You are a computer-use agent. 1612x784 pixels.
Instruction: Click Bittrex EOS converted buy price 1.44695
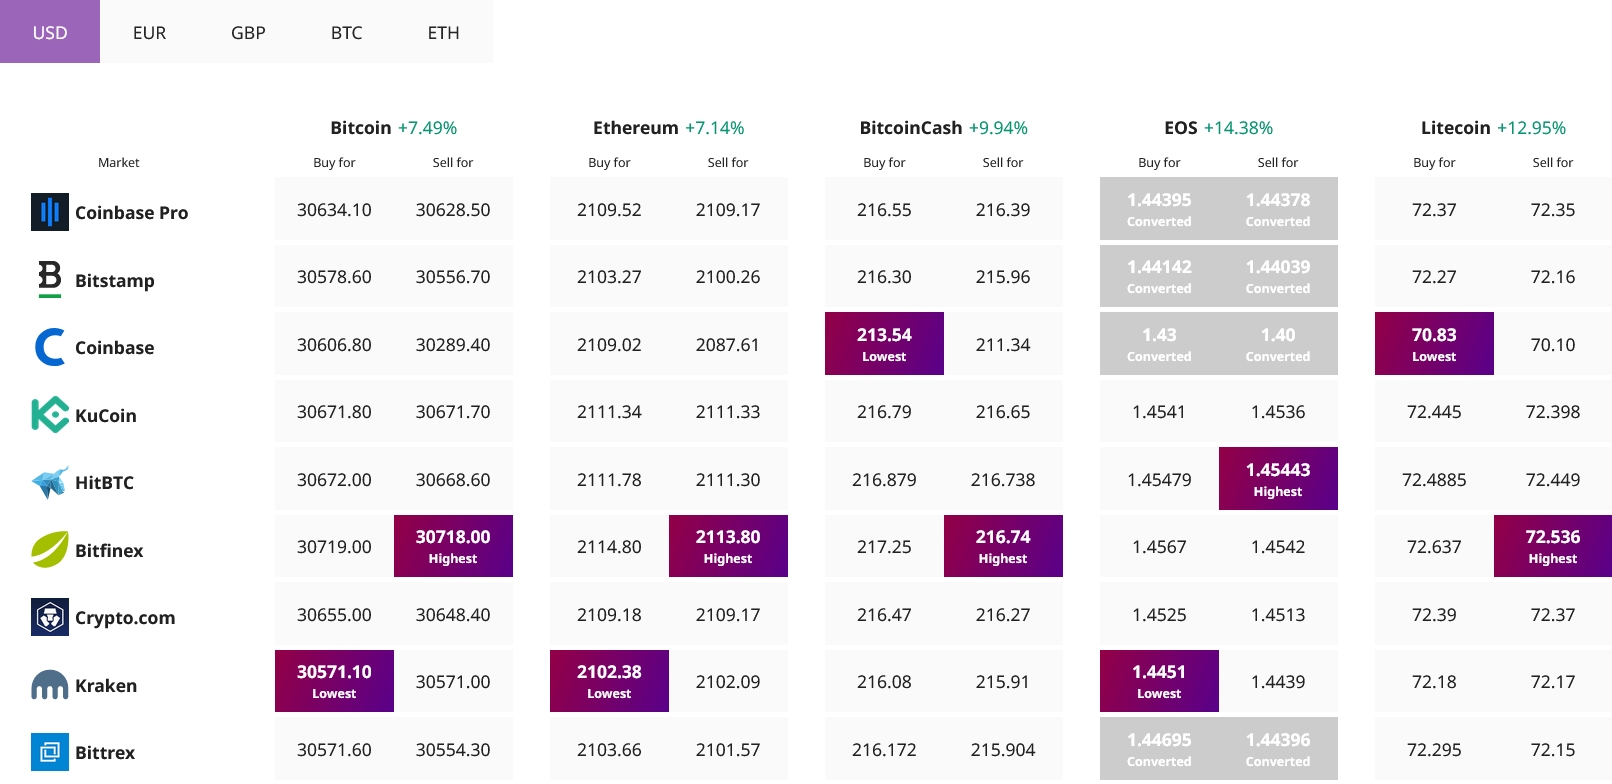(x=1159, y=749)
